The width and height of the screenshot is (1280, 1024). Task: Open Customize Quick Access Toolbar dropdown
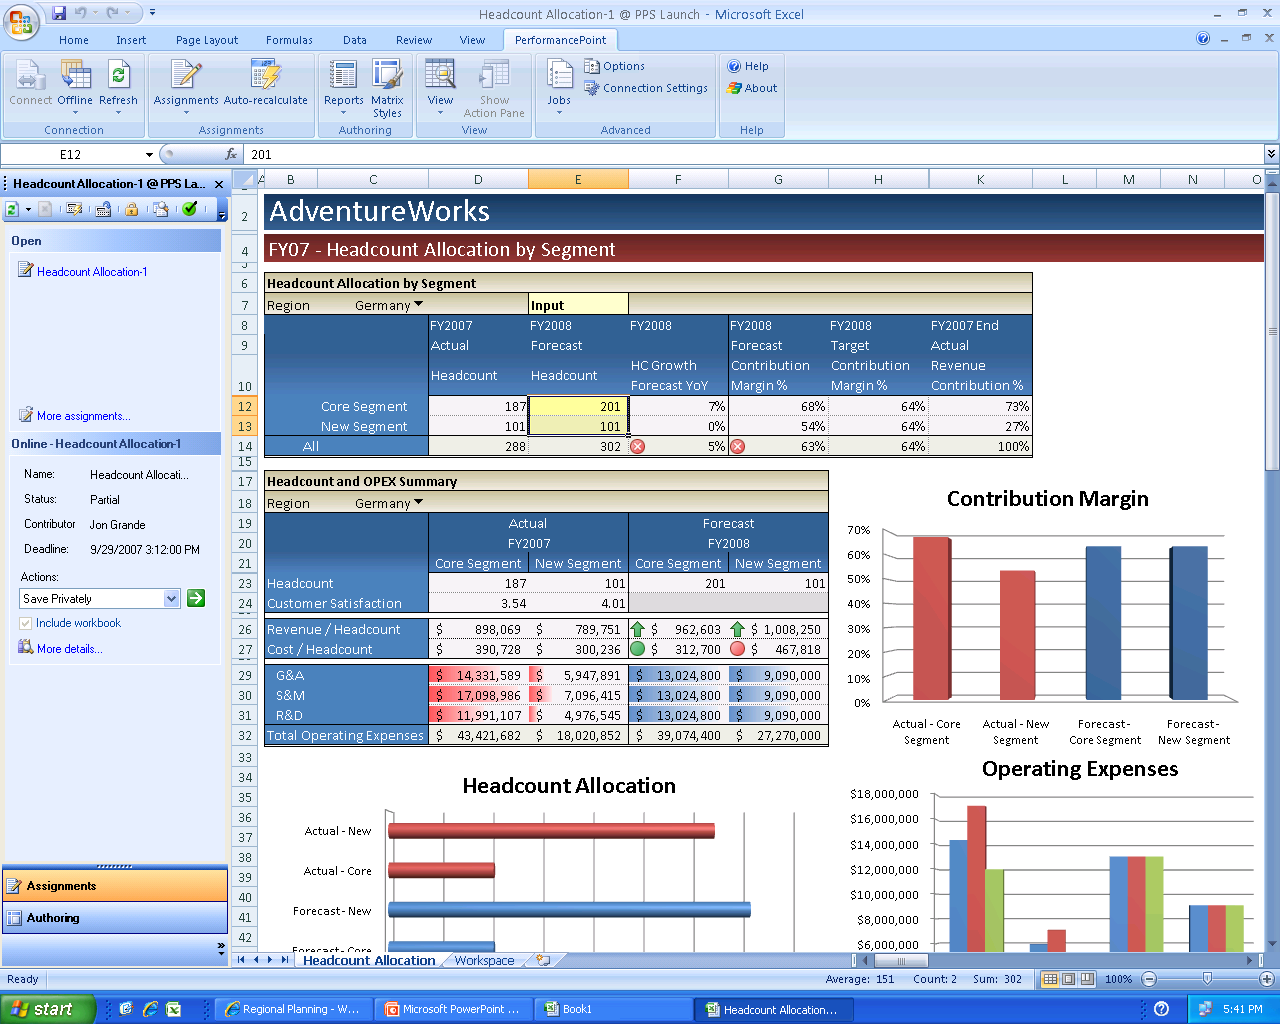coord(152,13)
